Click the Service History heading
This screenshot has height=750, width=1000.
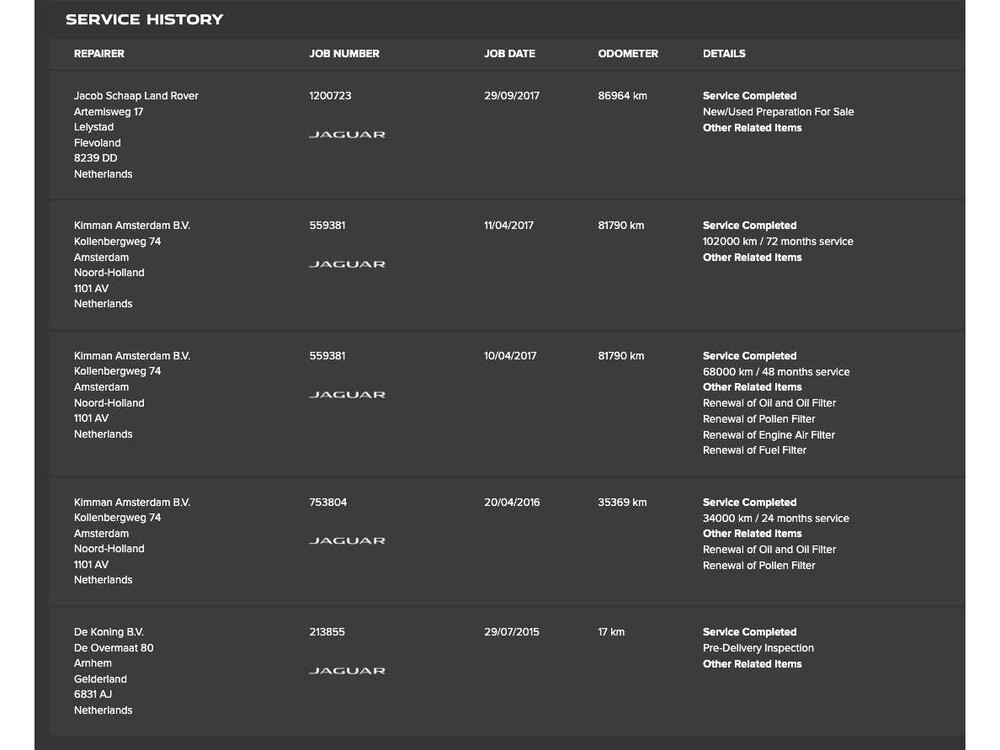click(x=144, y=20)
